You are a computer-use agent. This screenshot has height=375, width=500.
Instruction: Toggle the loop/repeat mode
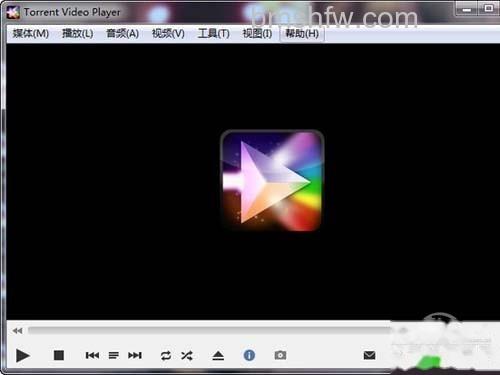(x=166, y=356)
